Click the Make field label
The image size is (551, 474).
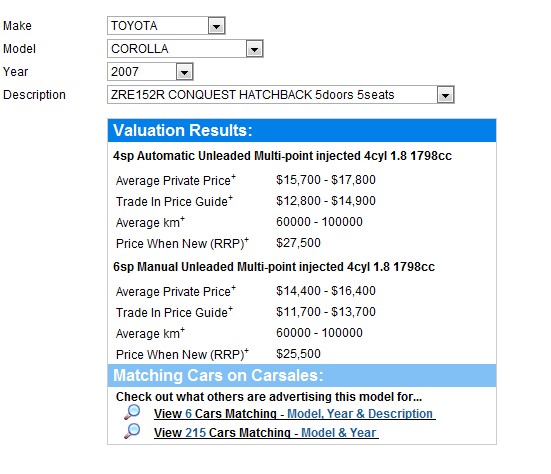click(17, 26)
